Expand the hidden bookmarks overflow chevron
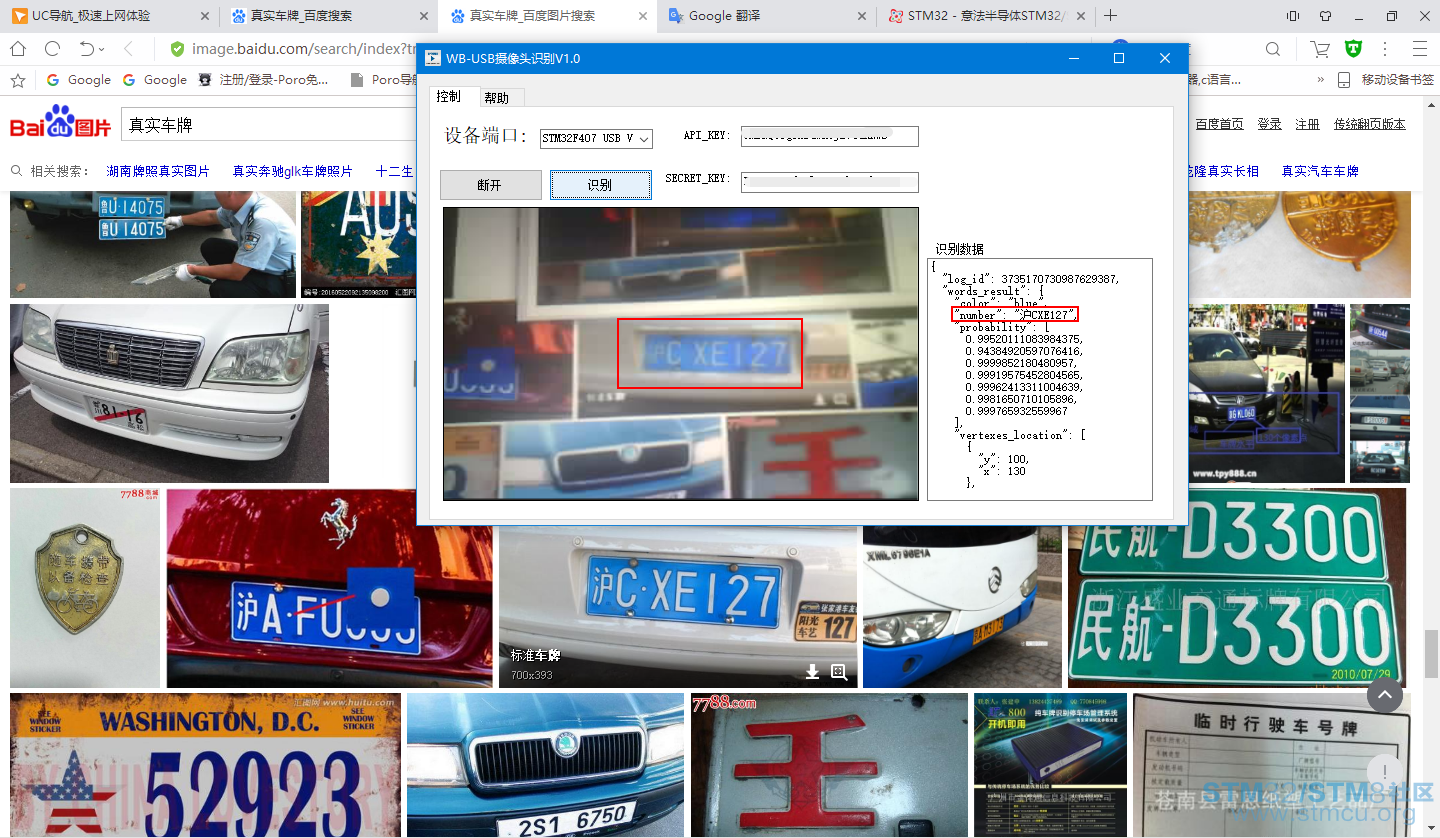The width and height of the screenshot is (1440, 838). 1320,80
